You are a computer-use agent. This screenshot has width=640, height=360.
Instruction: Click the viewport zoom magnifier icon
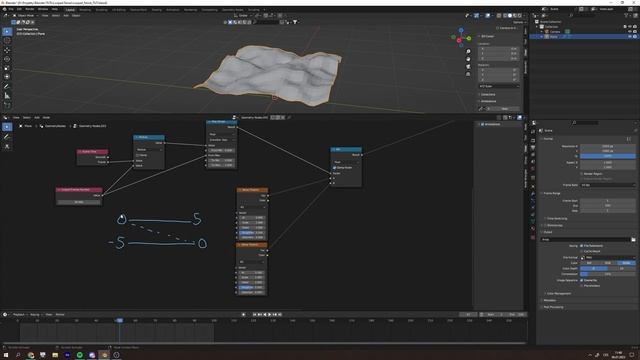468,51
